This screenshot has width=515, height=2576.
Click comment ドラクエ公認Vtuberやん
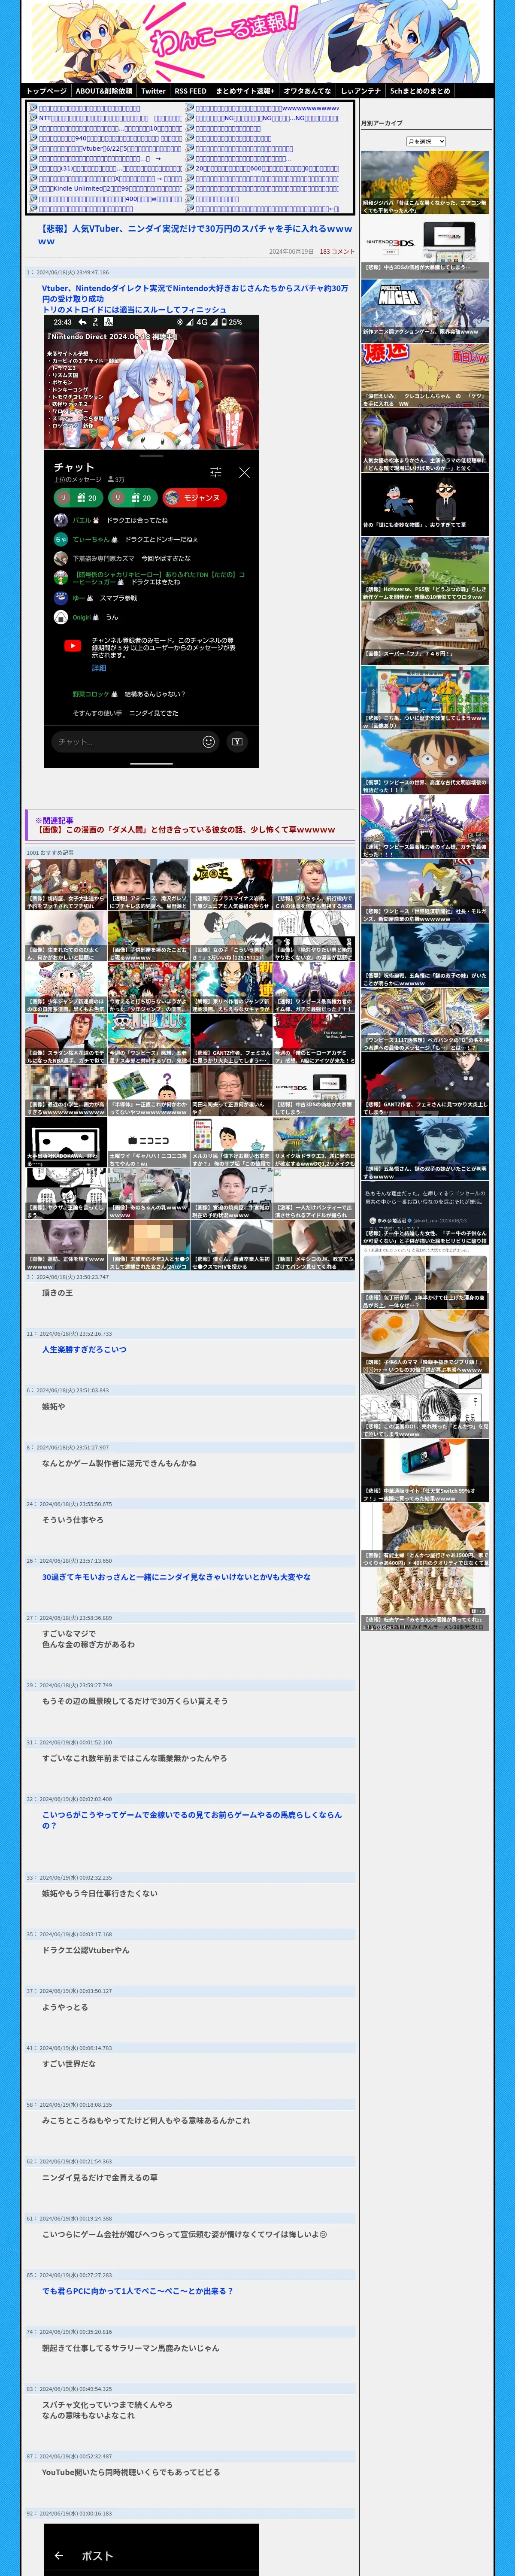coord(85,1950)
